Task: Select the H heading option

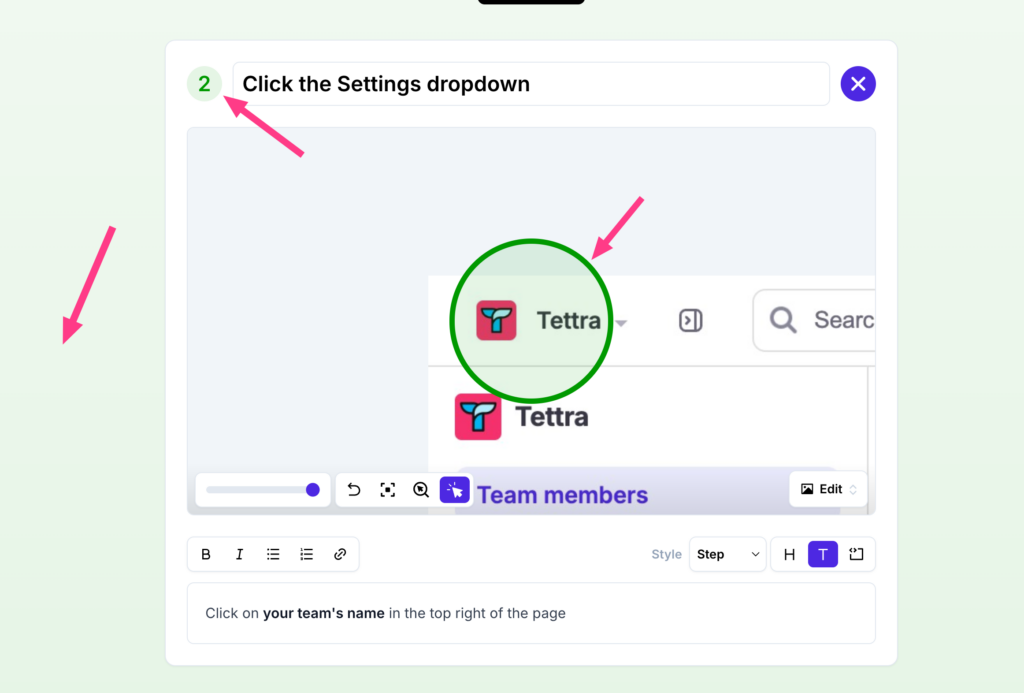Action: pyautogui.click(x=789, y=554)
